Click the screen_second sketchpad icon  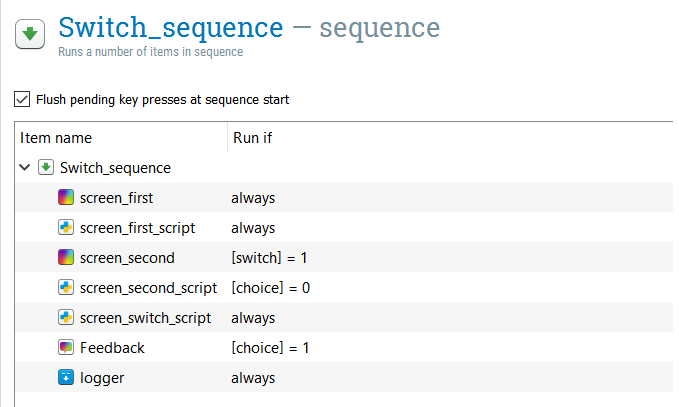(x=66, y=257)
